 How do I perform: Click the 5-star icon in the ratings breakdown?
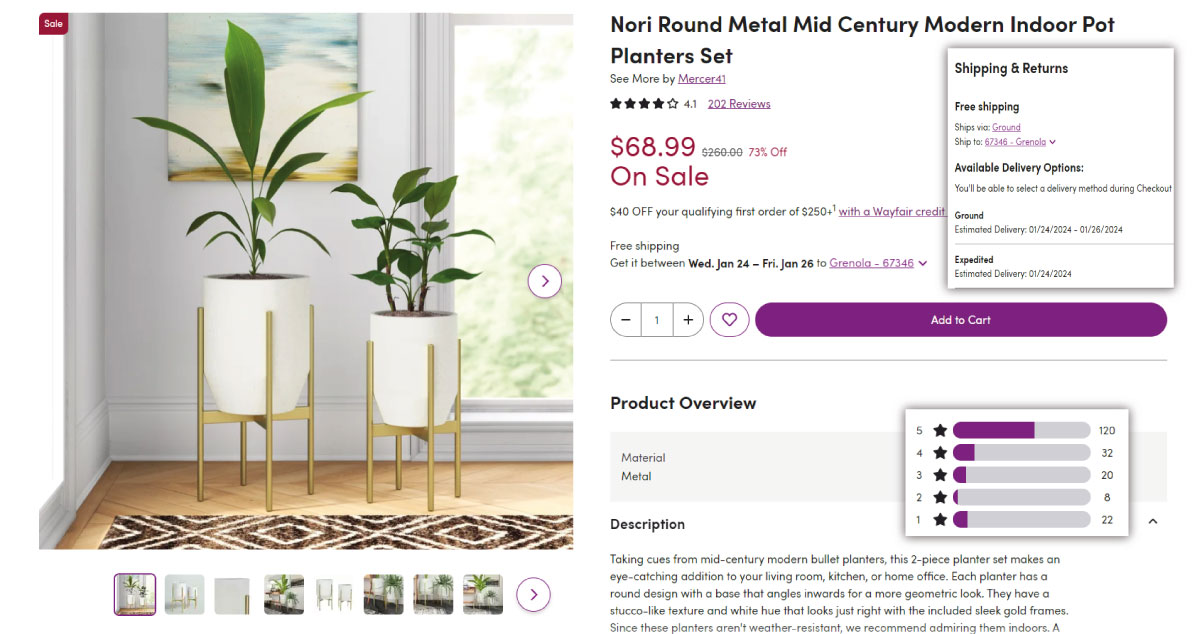(939, 429)
